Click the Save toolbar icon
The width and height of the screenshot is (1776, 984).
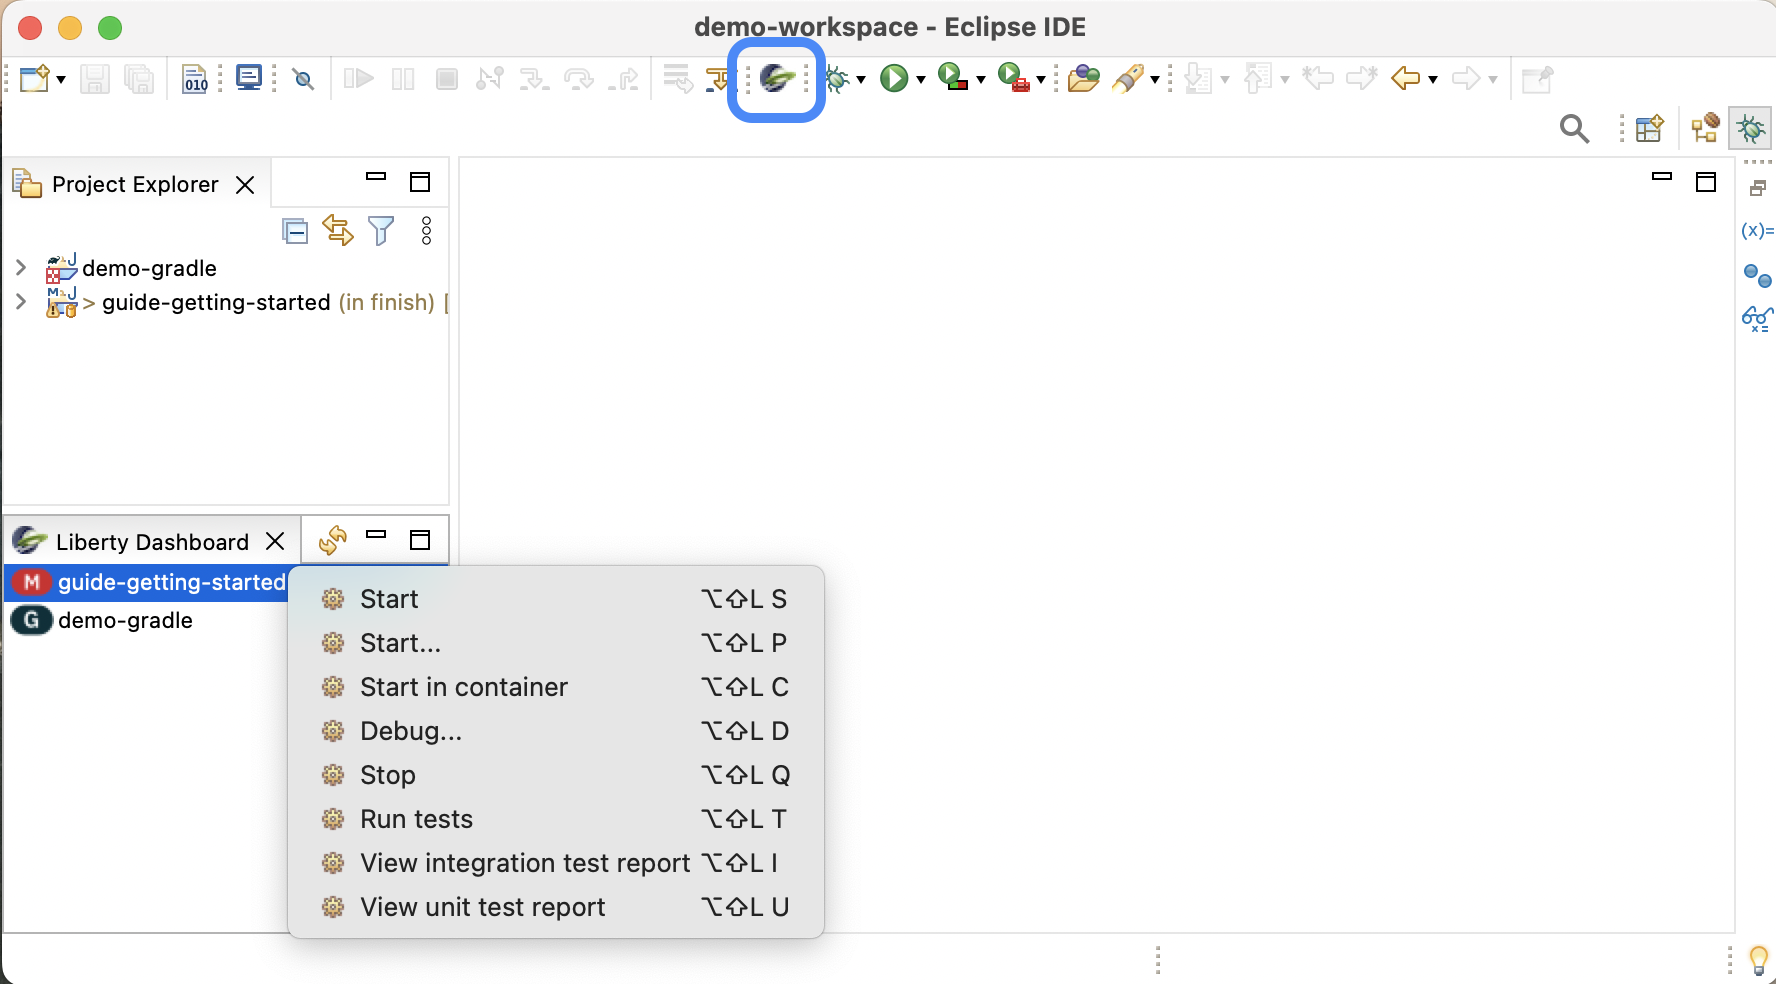point(94,79)
